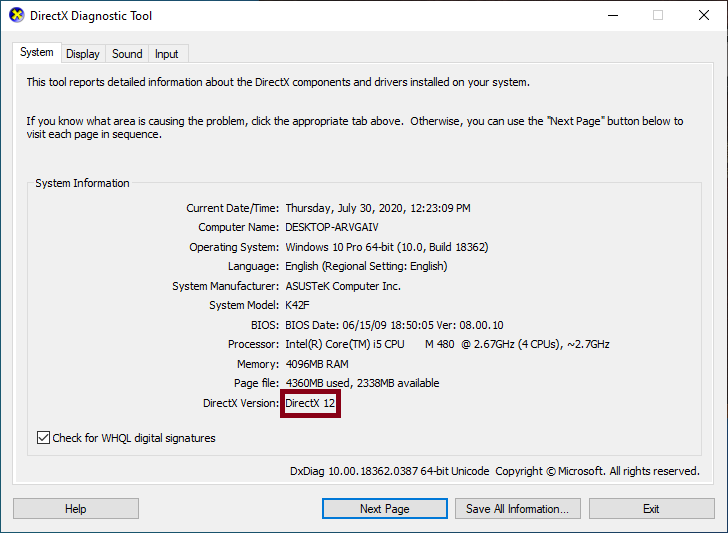Click the Exit button
The height and width of the screenshot is (533, 728).
tap(651, 509)
